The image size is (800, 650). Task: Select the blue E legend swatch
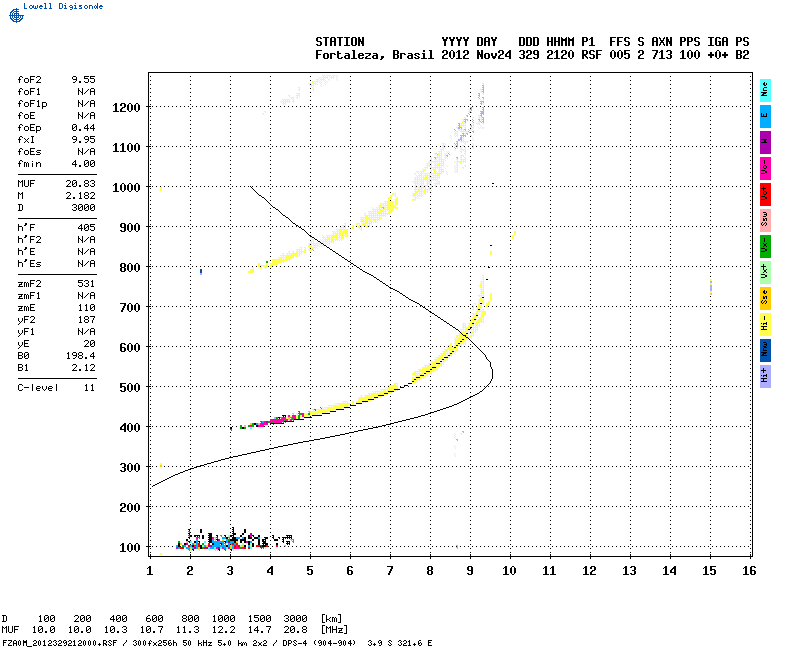click(765, 116)
